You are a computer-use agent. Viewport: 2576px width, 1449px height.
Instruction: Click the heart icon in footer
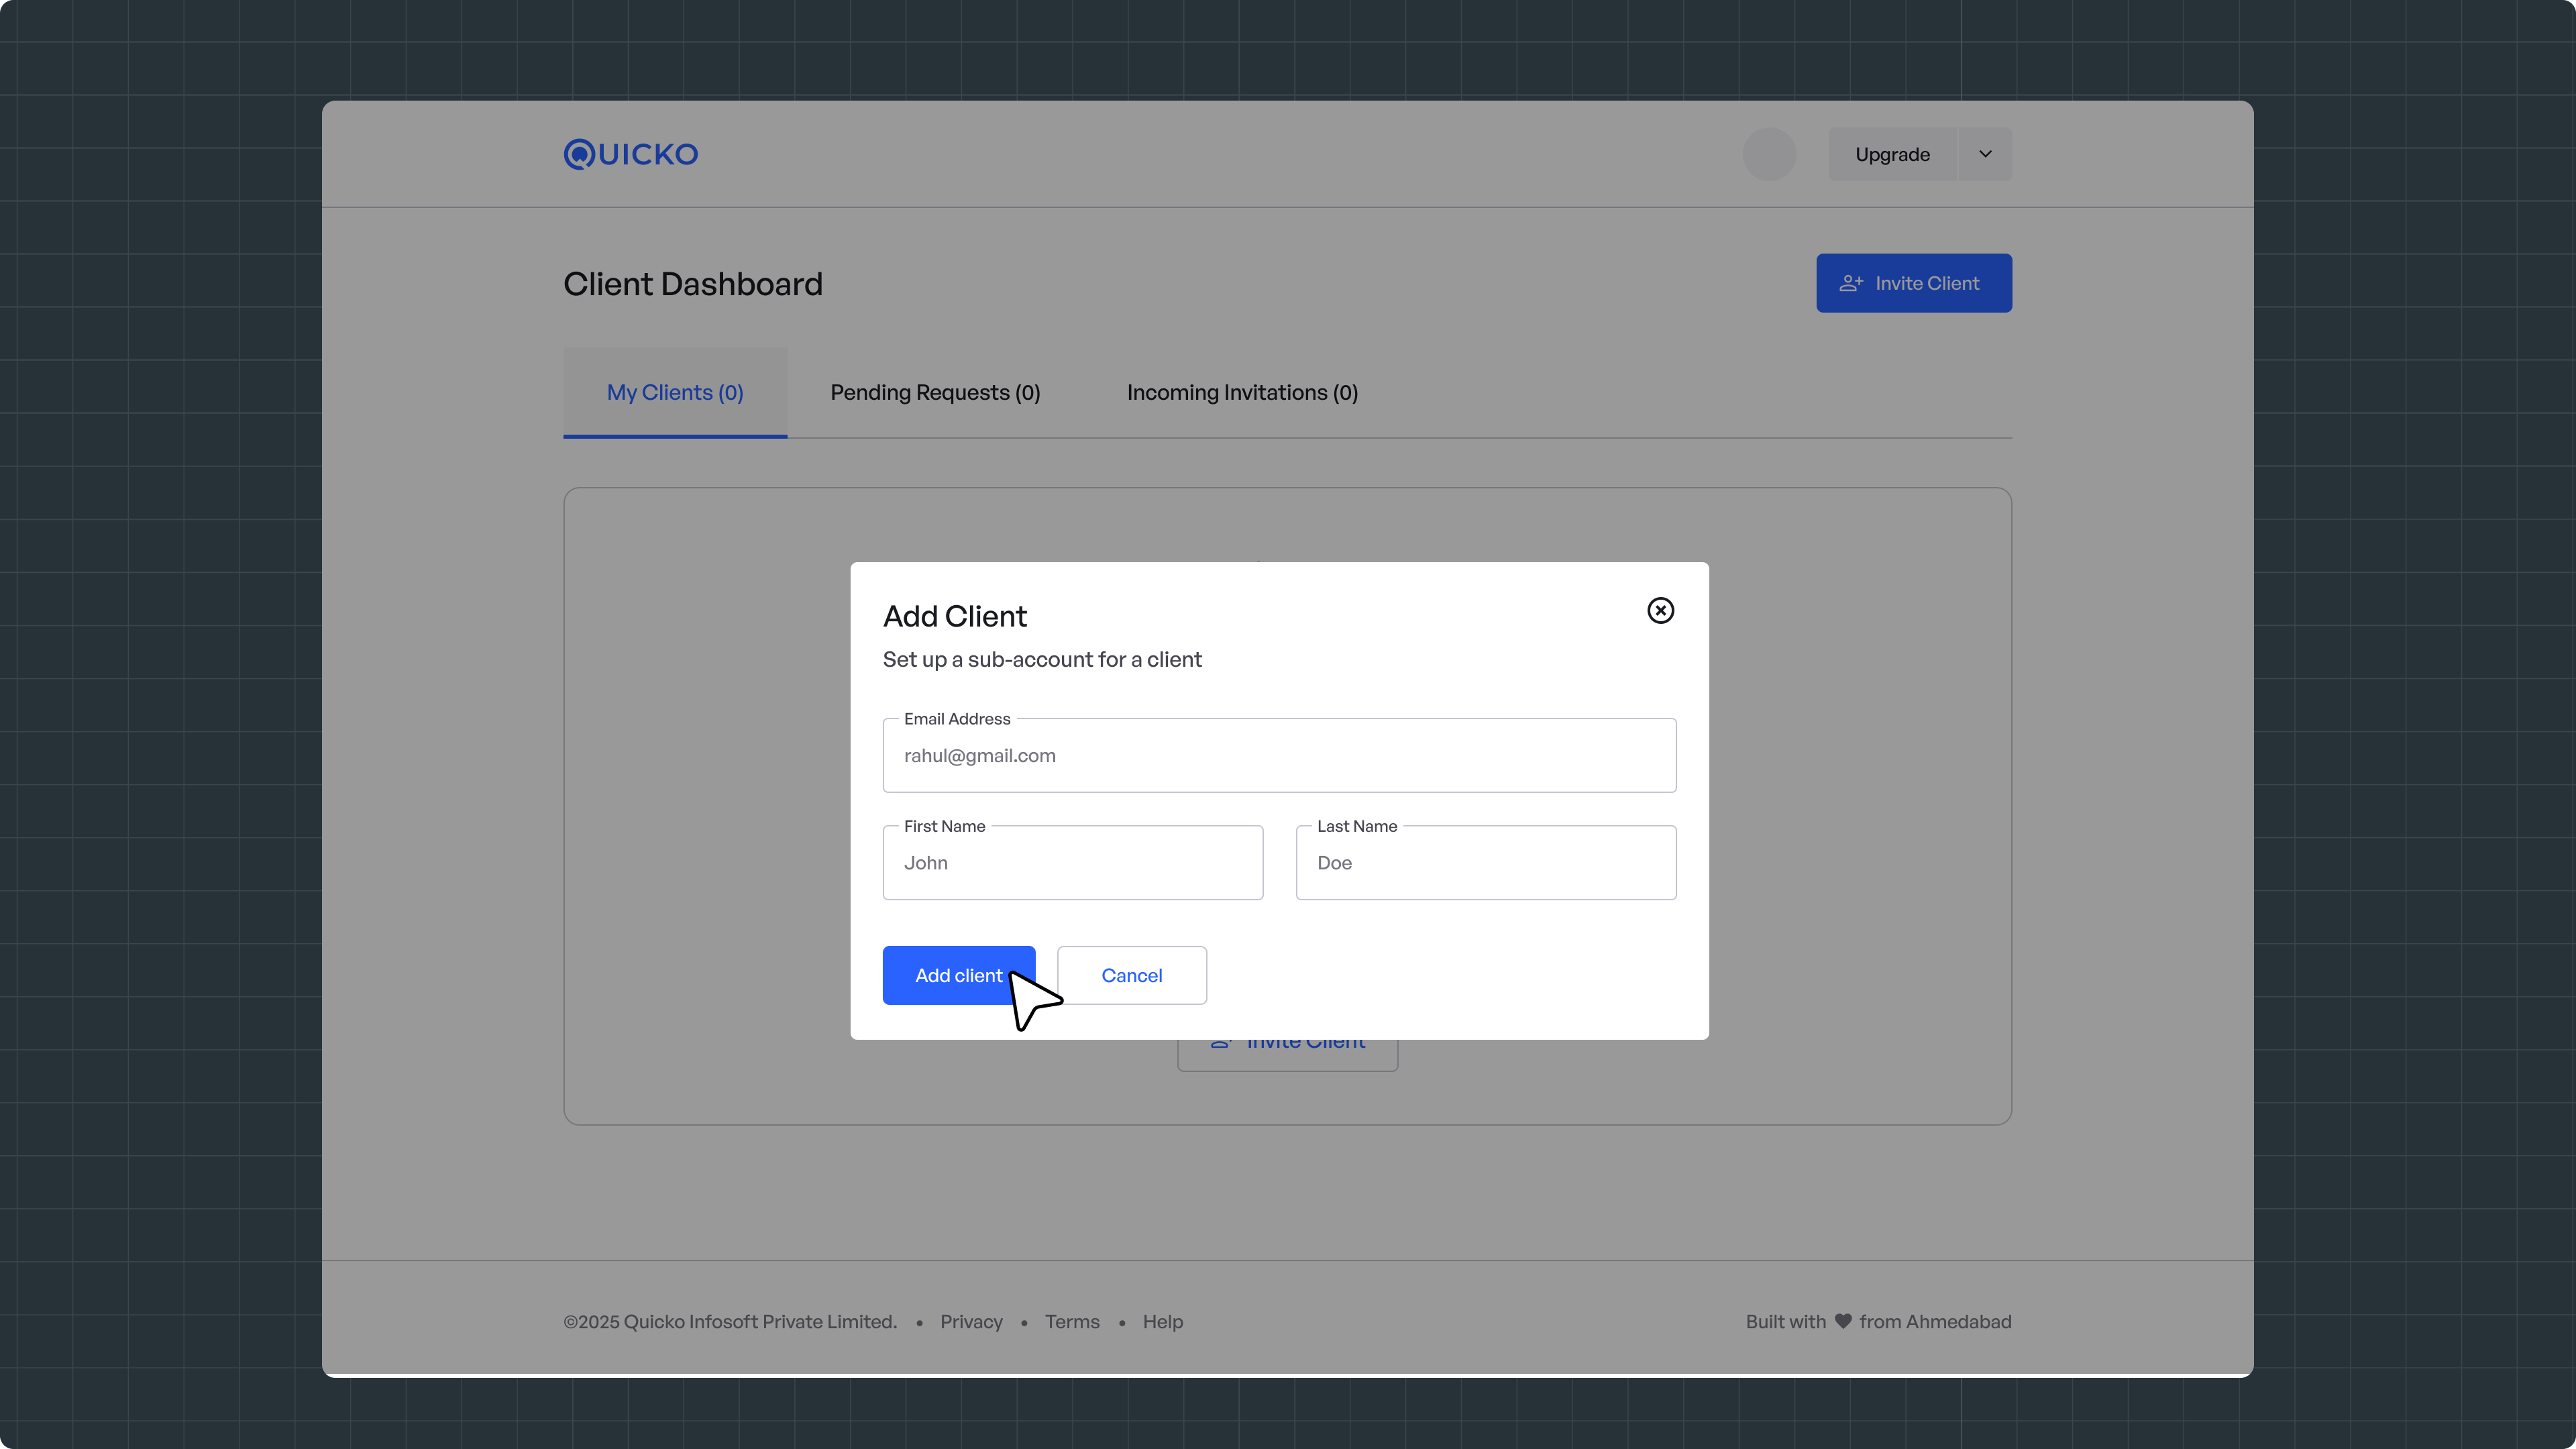[1843, 1321]
